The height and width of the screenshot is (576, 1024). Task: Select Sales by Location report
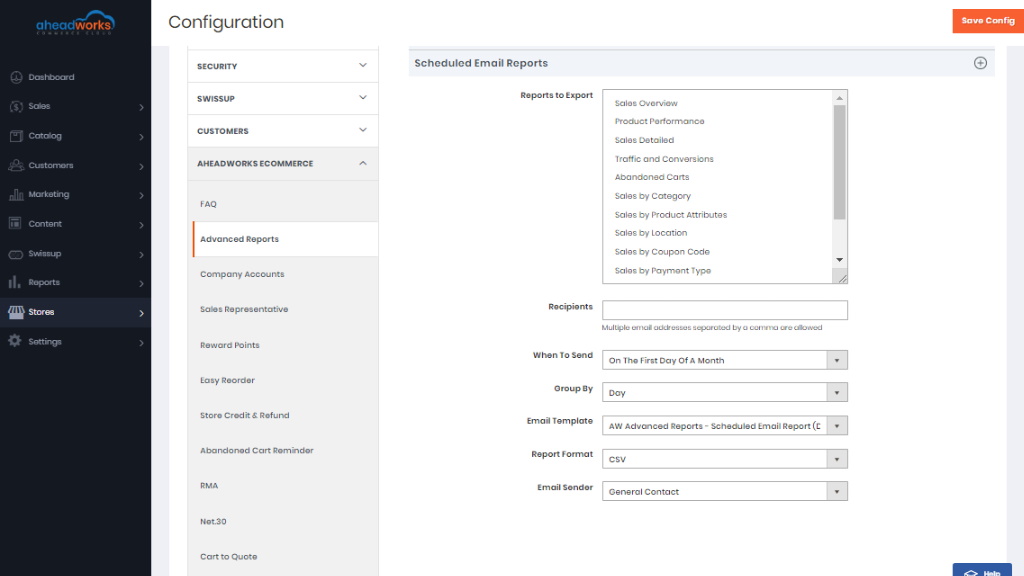click(x=650, y=233)
